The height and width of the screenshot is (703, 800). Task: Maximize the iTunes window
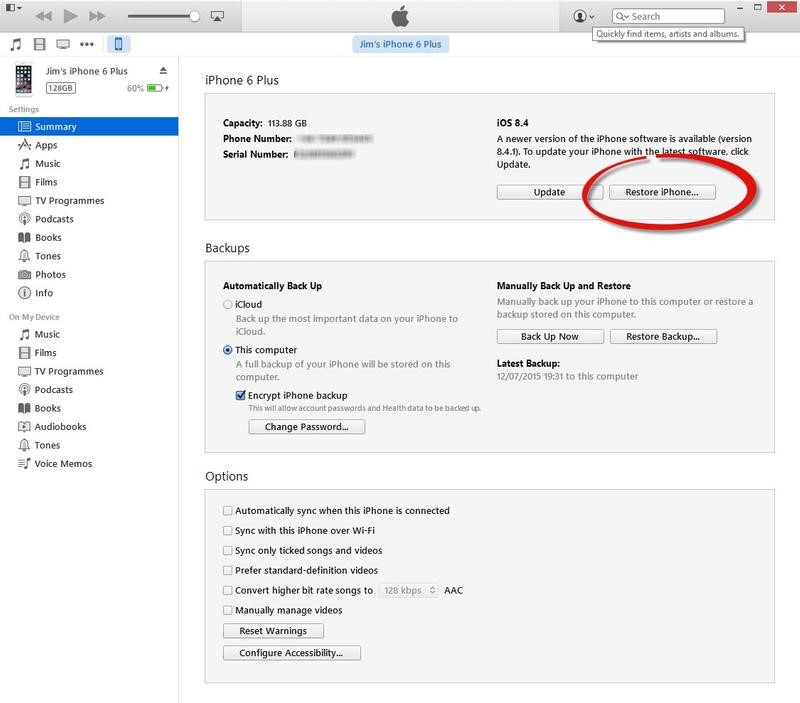758,7
